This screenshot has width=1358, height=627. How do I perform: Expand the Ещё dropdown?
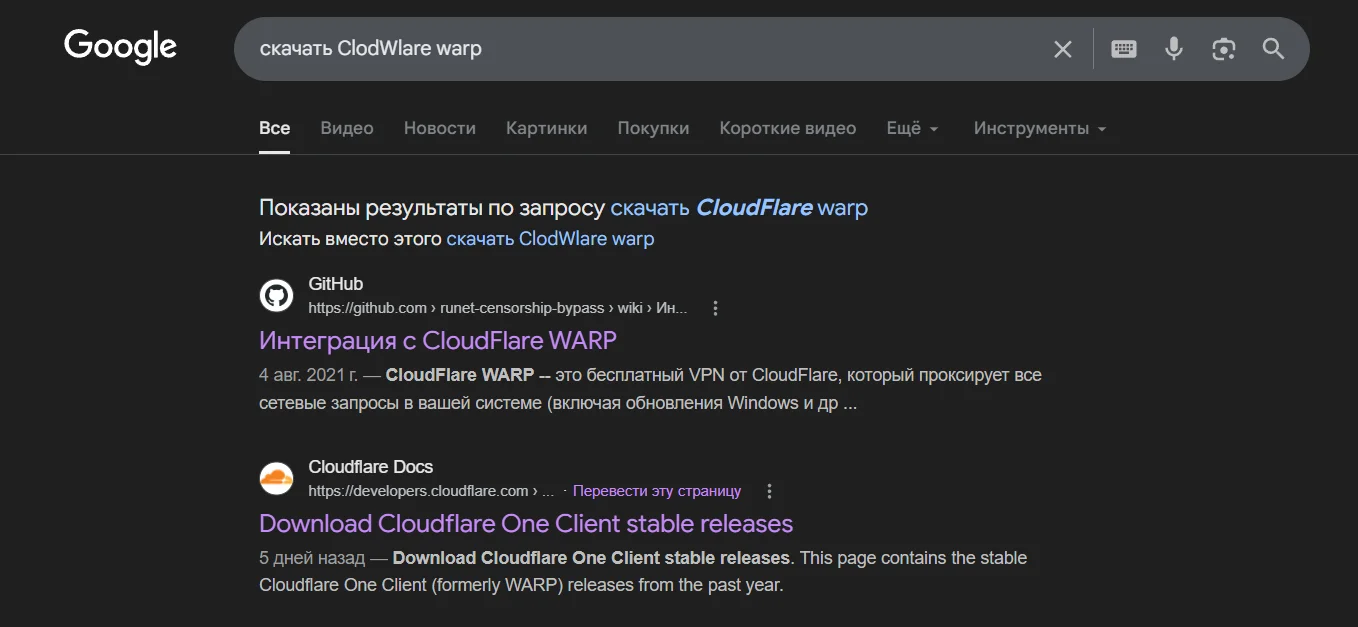(x=912, y=129)
